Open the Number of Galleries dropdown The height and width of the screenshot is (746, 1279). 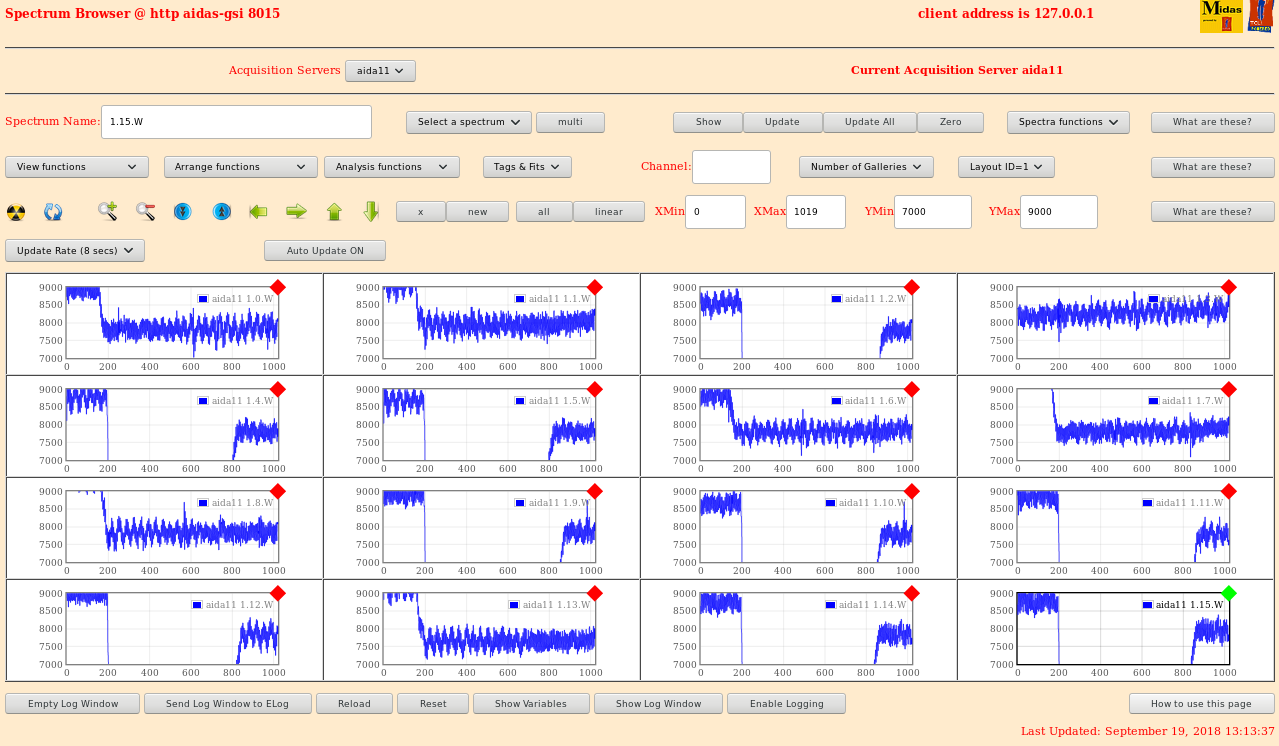pyautogui.click(x=866, y=167)
